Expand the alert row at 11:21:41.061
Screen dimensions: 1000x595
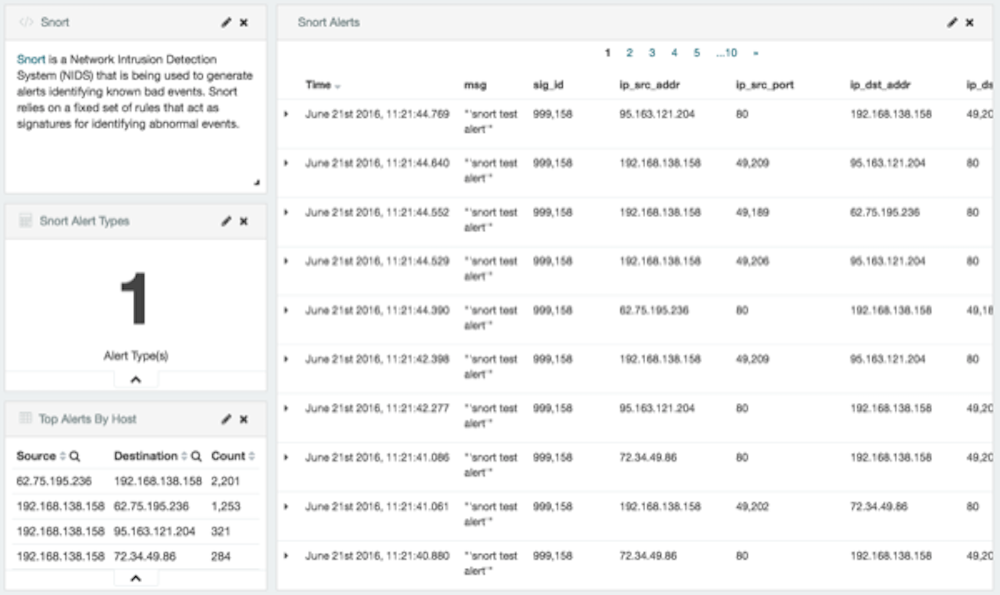click(x=286, y=507)
